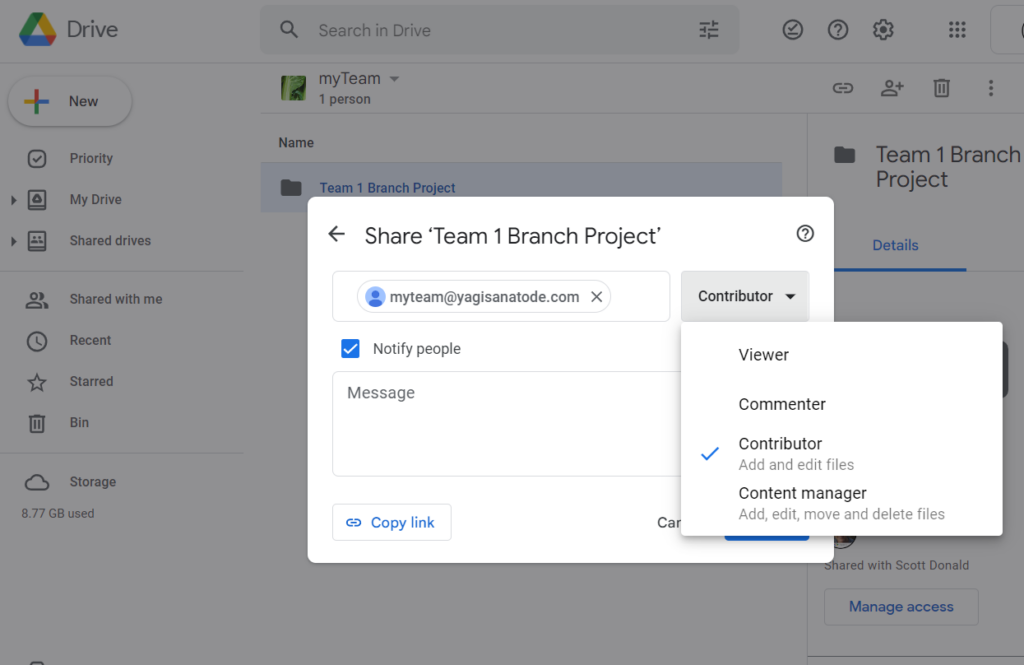1024x665 pixels.
Task: Click the share person-plus icon
Action: [x=892, y=88]
